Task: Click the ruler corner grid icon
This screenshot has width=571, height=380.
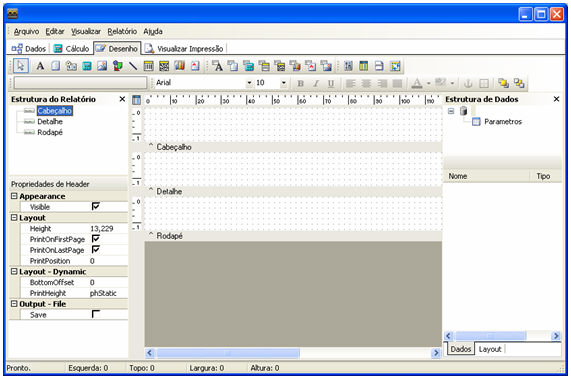Action: (x=137, y=100)
